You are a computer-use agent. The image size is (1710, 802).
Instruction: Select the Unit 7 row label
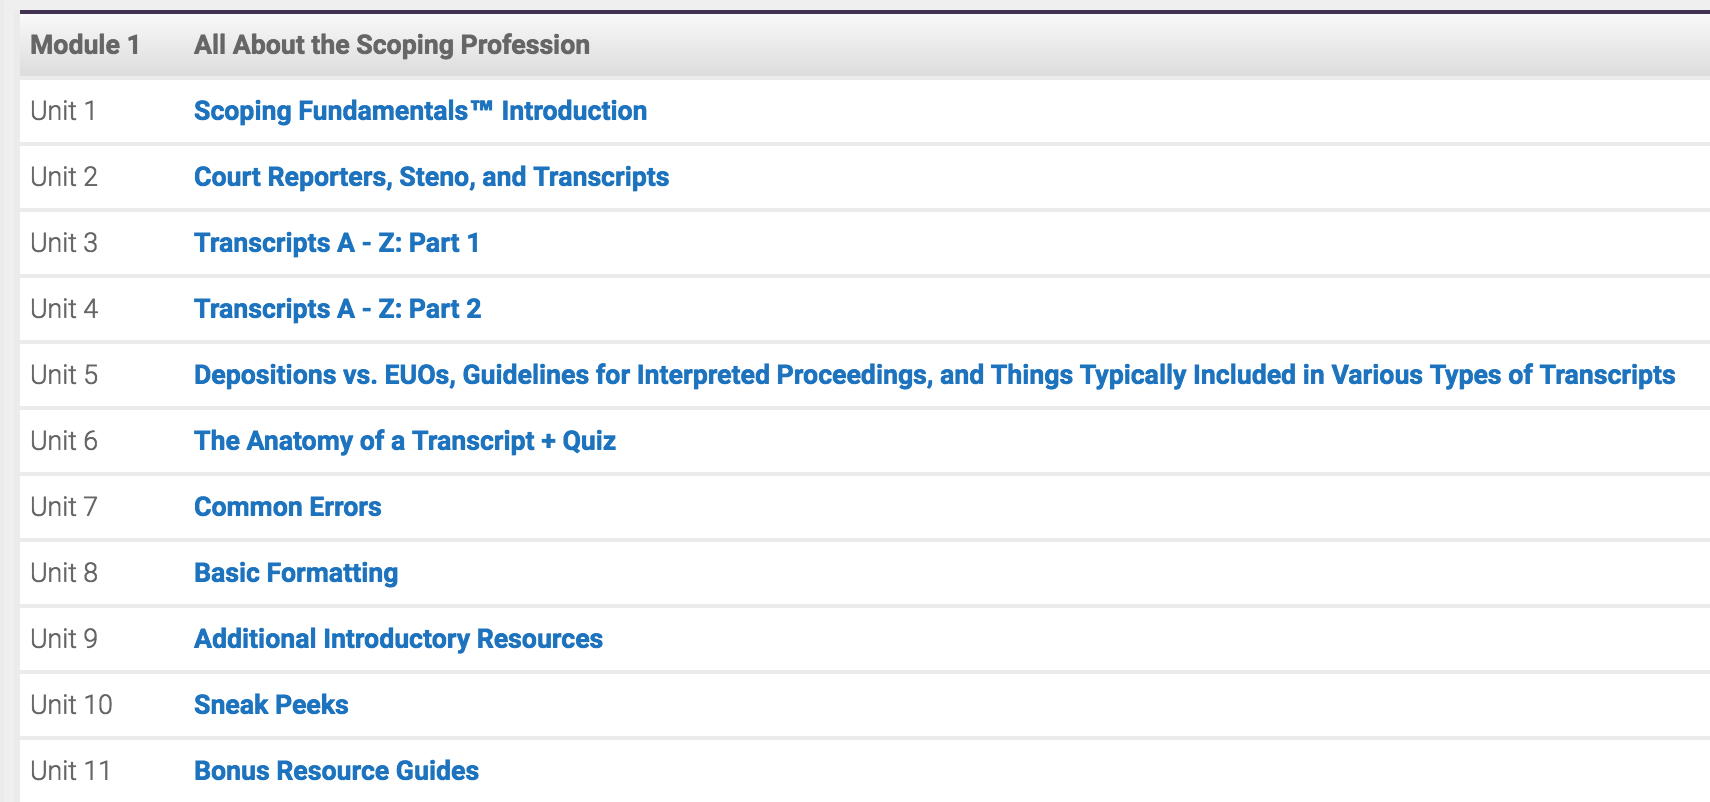[x=64, y=507]
